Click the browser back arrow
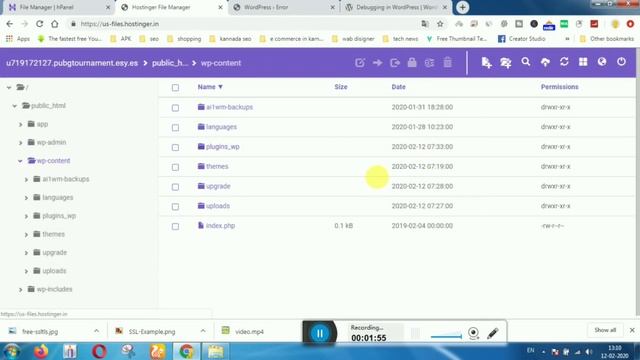 (x=10, y=24)
